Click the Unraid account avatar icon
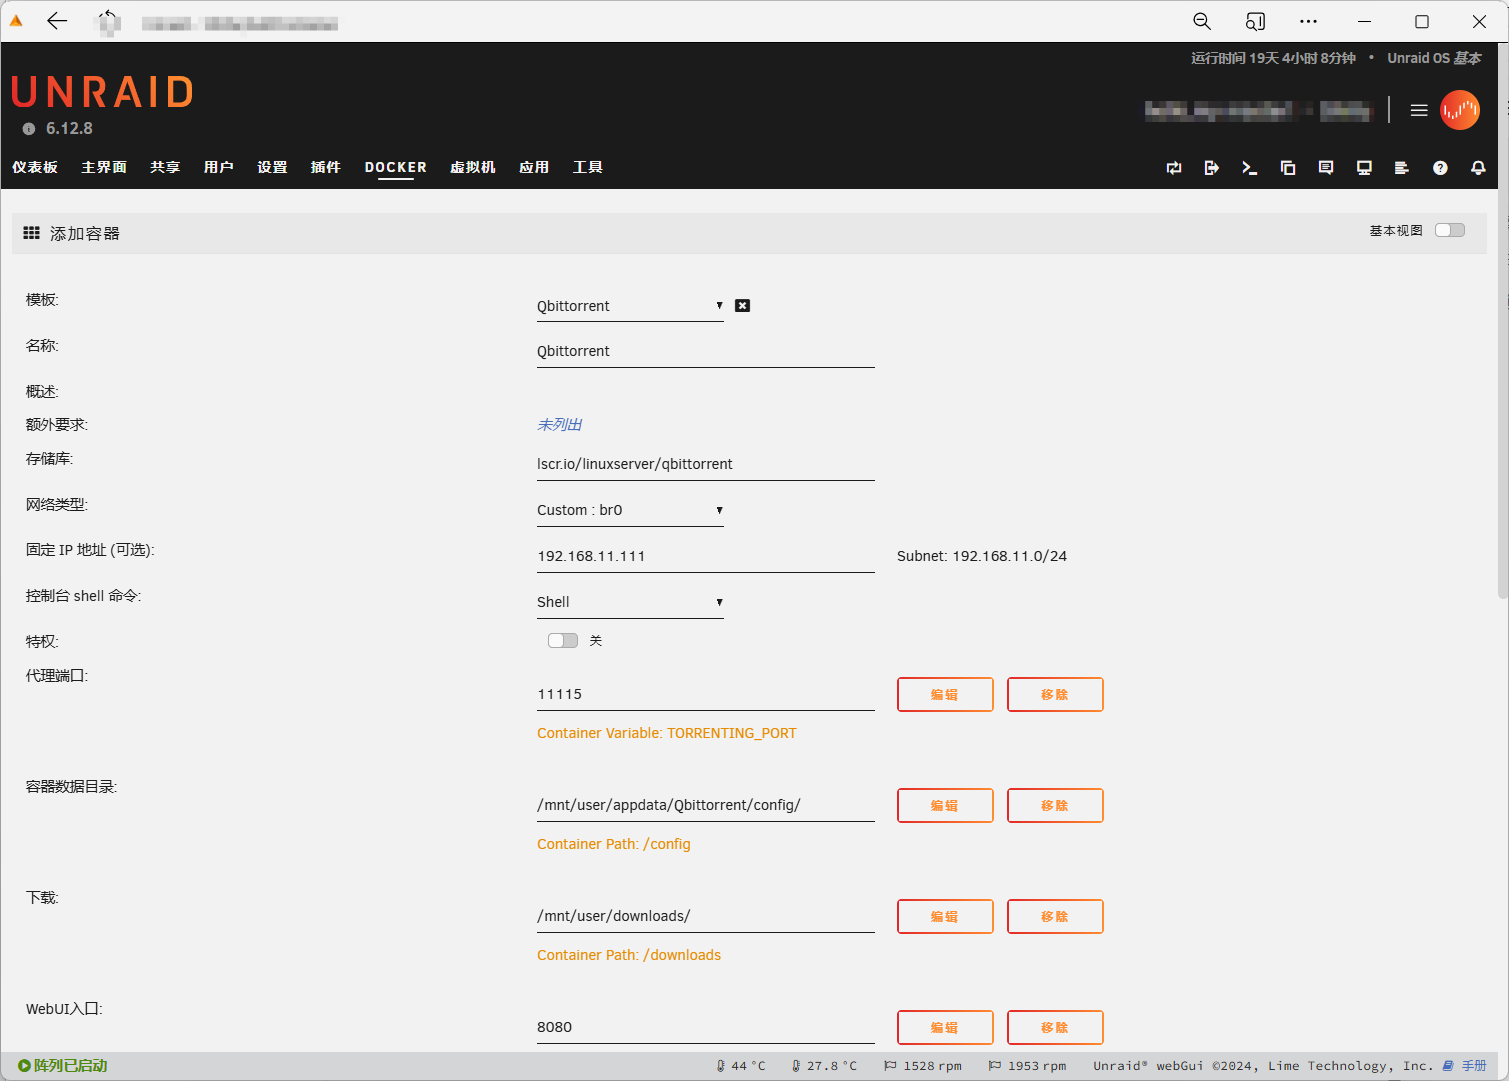Viewport: 1509px width, 1081px height. point(1459,110)
